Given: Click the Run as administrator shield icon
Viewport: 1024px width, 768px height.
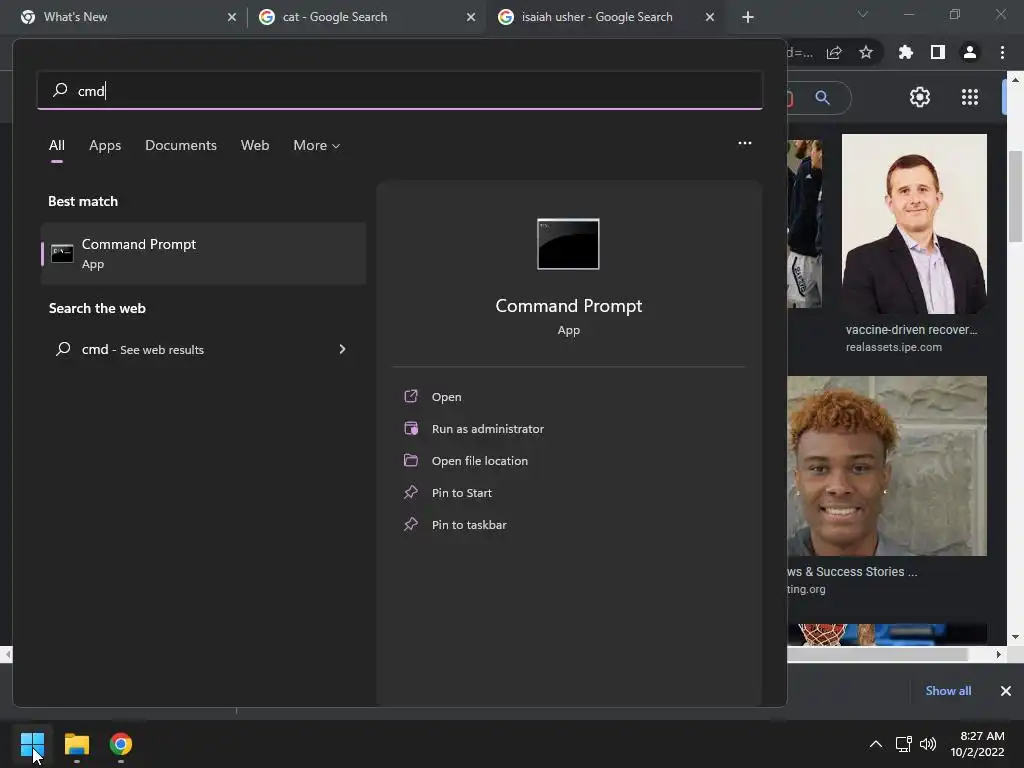Looking at the screenshot, I should (x=411, y=428).
